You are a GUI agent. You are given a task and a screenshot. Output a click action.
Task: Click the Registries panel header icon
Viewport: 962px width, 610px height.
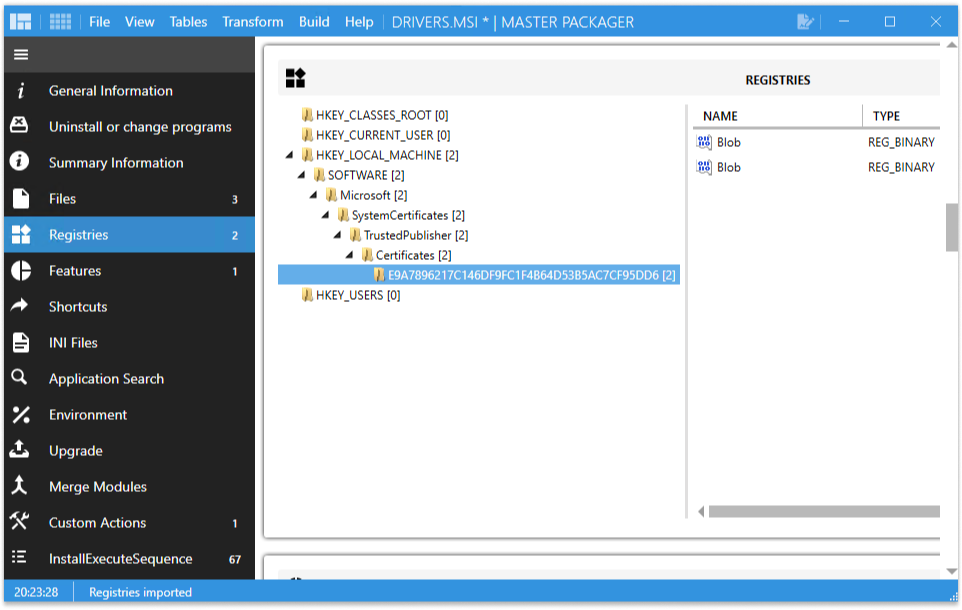click(x=295, y=79)
